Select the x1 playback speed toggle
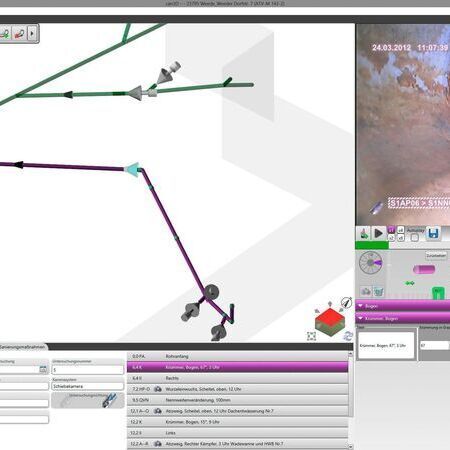The image size is (450, 450). click(x=391, y=230)
